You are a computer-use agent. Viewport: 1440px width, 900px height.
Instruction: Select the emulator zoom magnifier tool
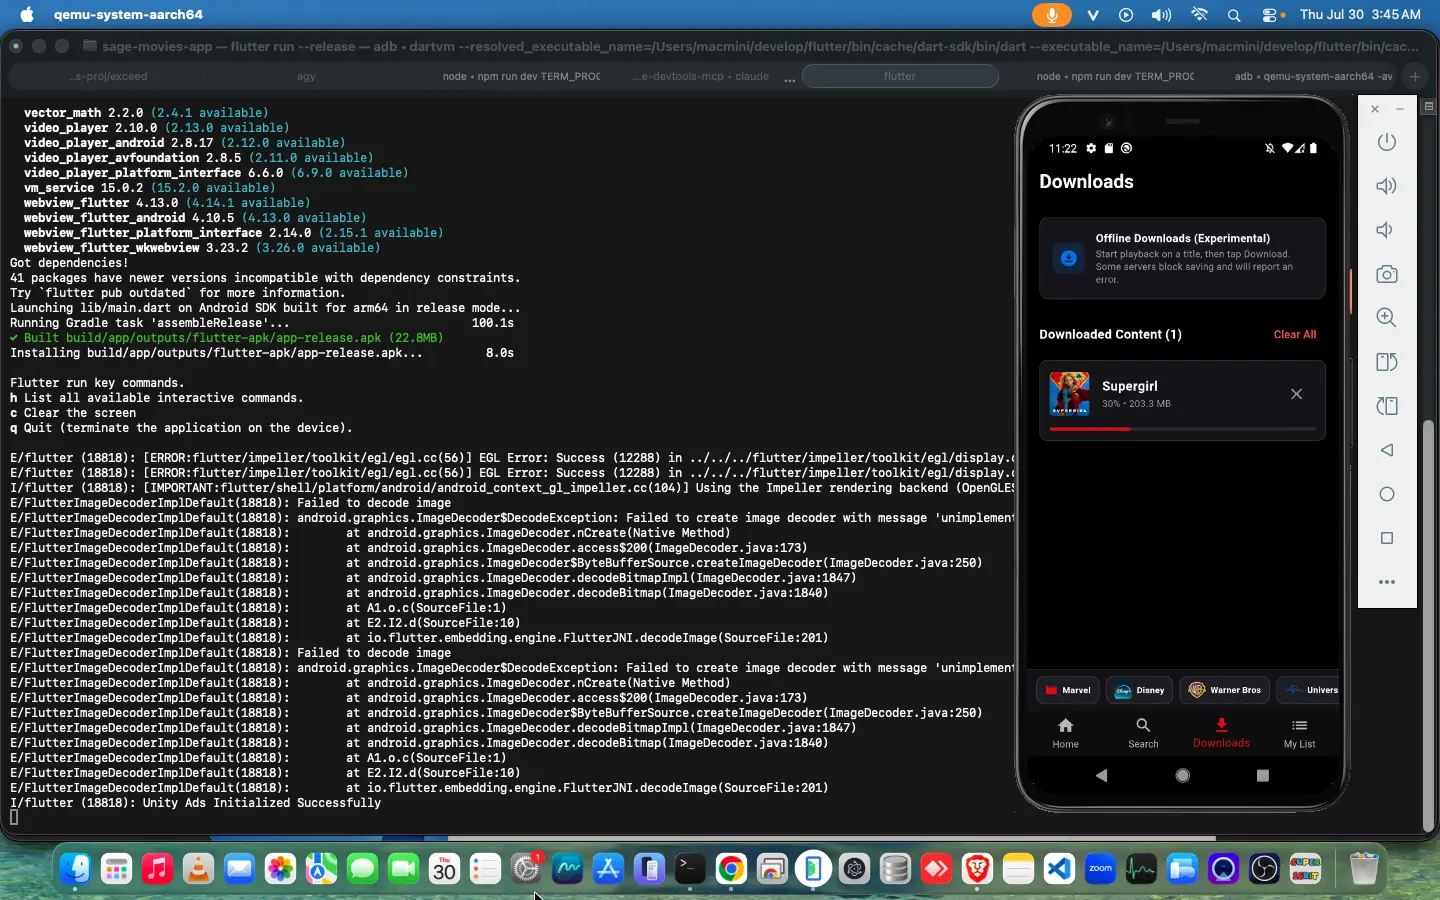click(x=1386, y=318)
